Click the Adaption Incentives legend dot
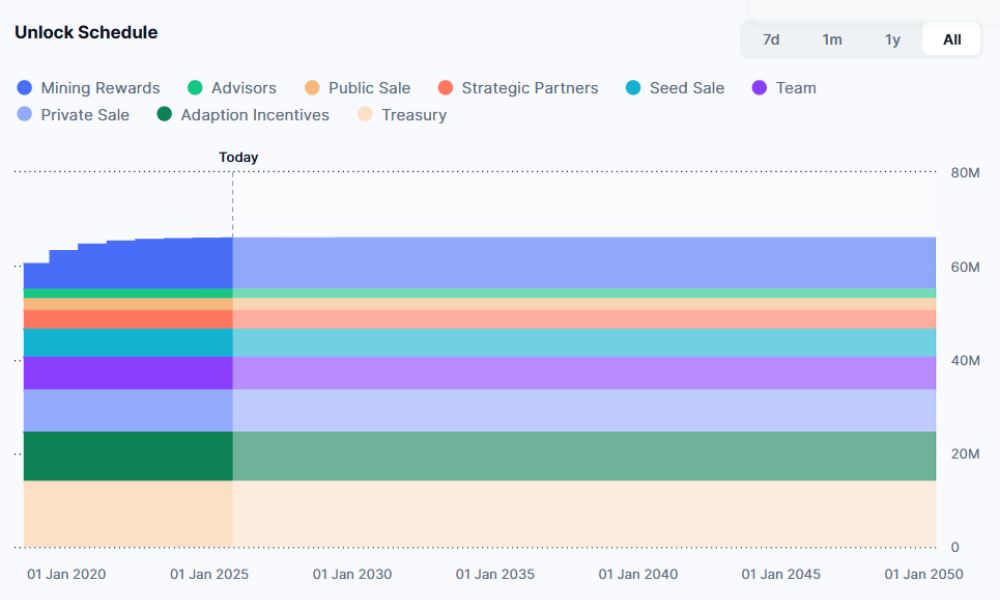The height and width of the screenshot is (600, 1000). pyautogui.click(x=165, y=115)
